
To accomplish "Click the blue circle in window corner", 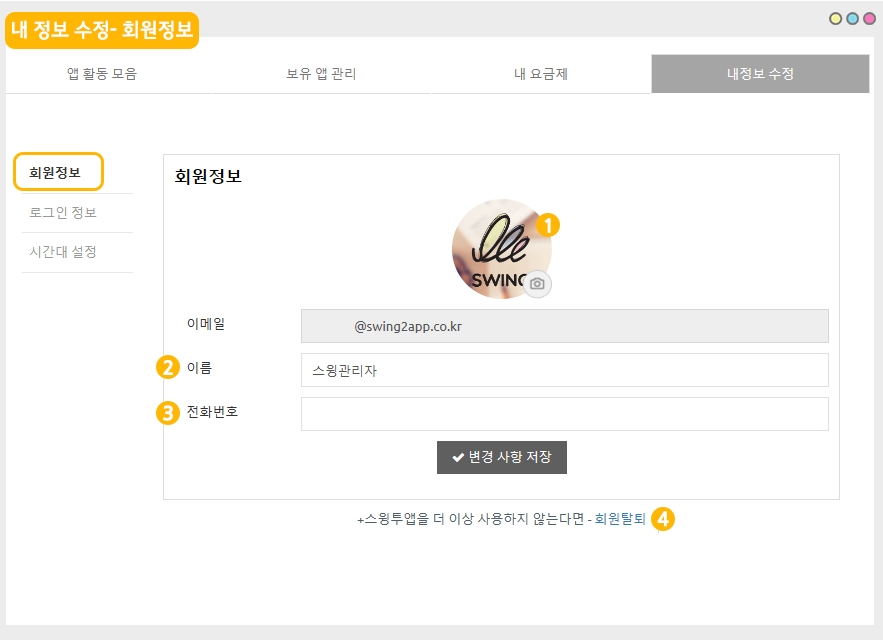I will point(852,18).
